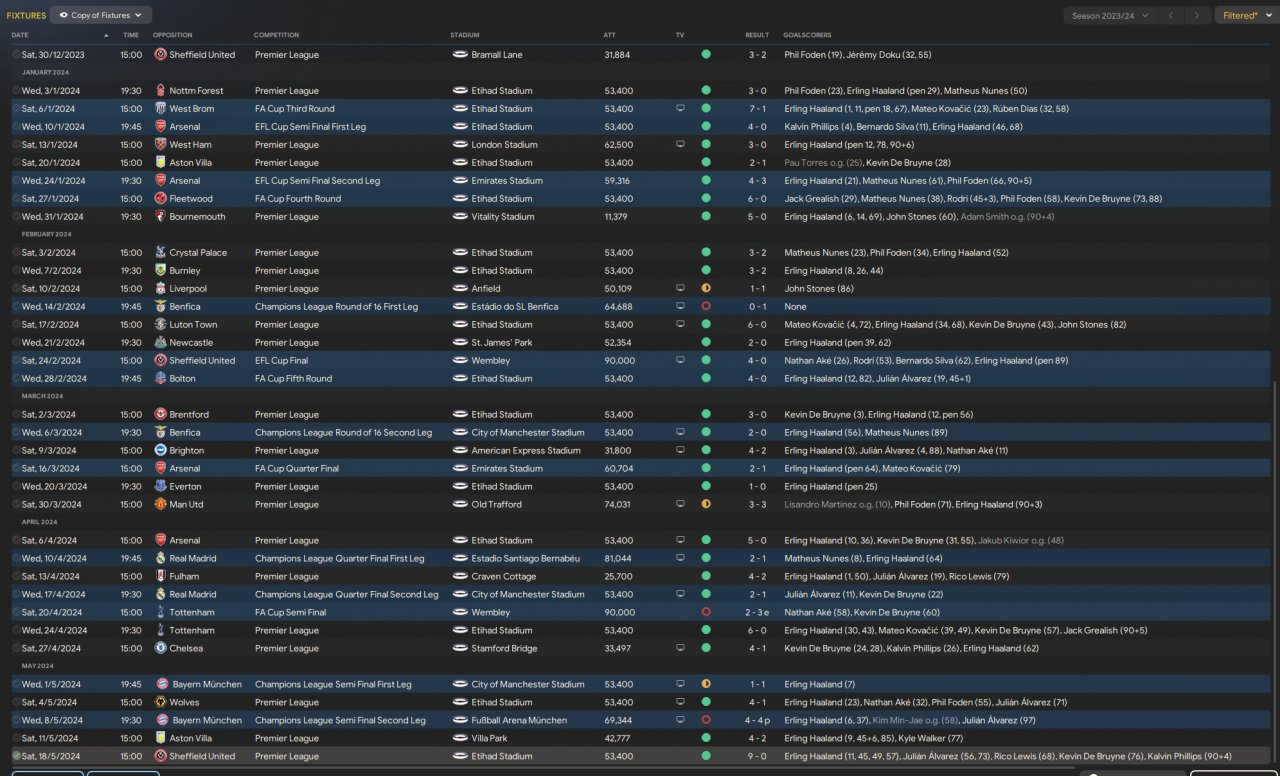Screen dimensions: 1280x776
Task: Open the Brighton club badge
Action: 161,451
